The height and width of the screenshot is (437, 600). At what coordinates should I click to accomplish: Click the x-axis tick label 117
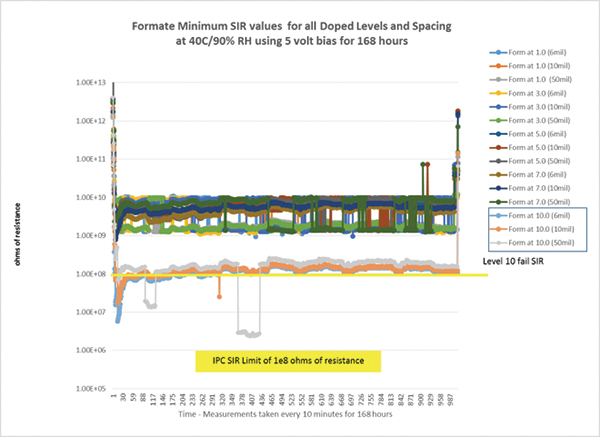pos(153,400)
